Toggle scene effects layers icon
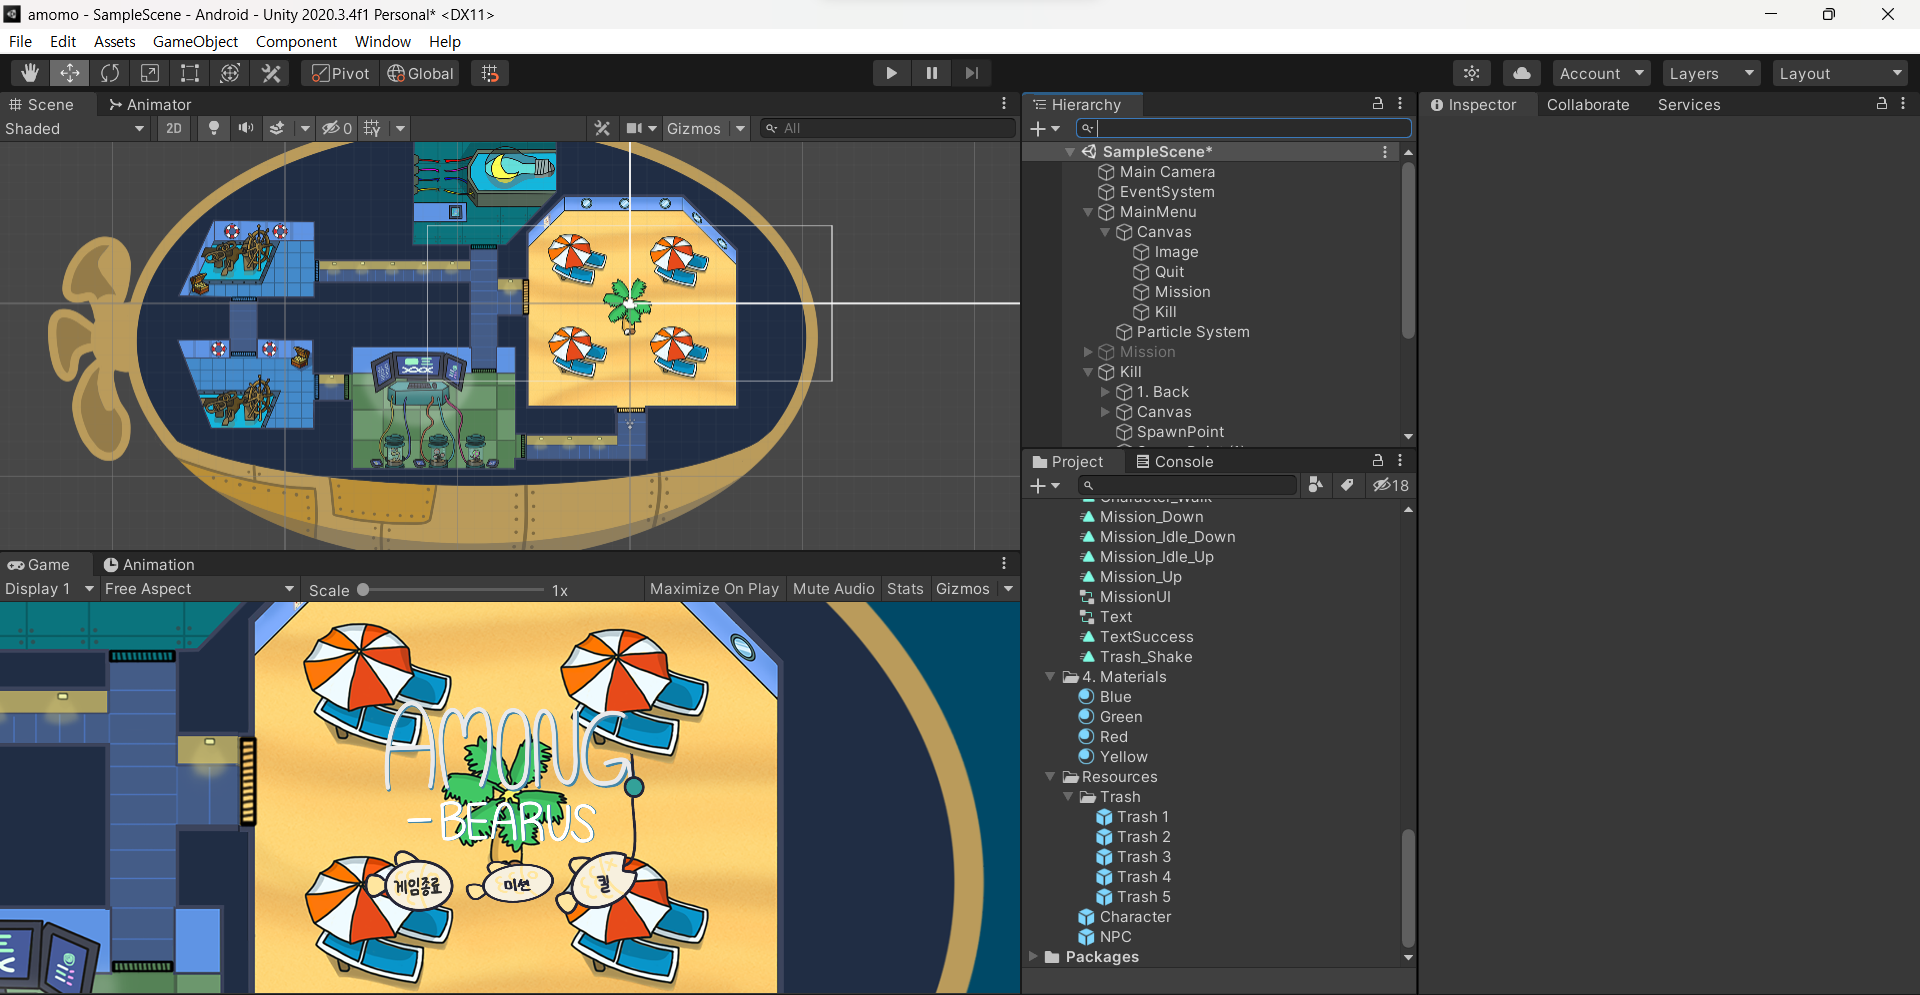 (x=277, y=128)
